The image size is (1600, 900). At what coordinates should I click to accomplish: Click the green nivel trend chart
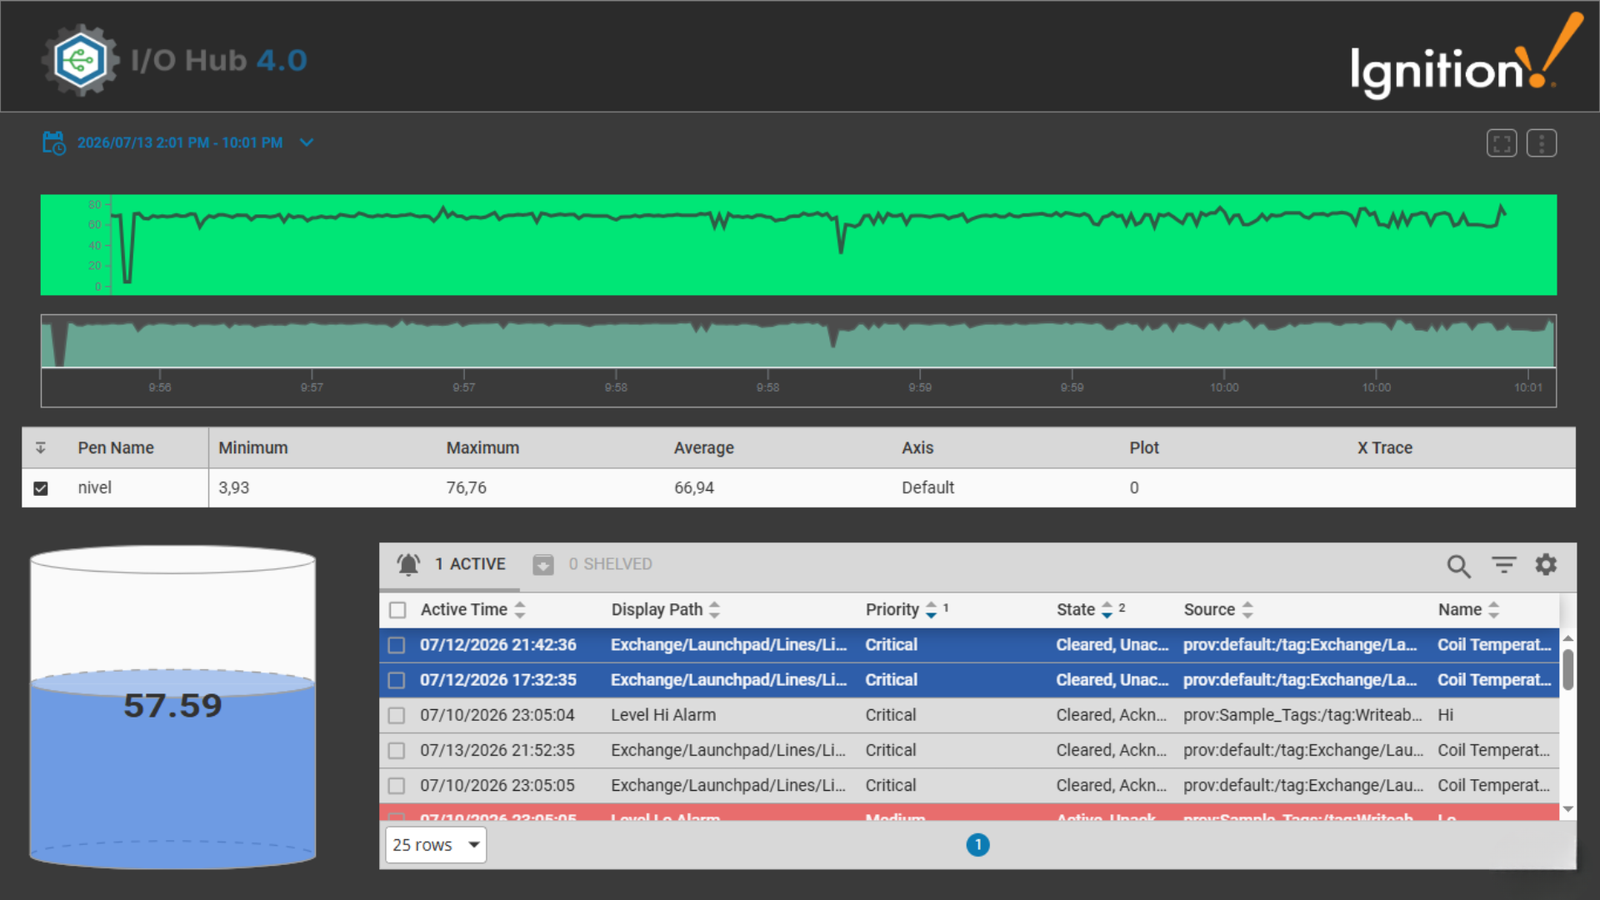coord(798,245)
